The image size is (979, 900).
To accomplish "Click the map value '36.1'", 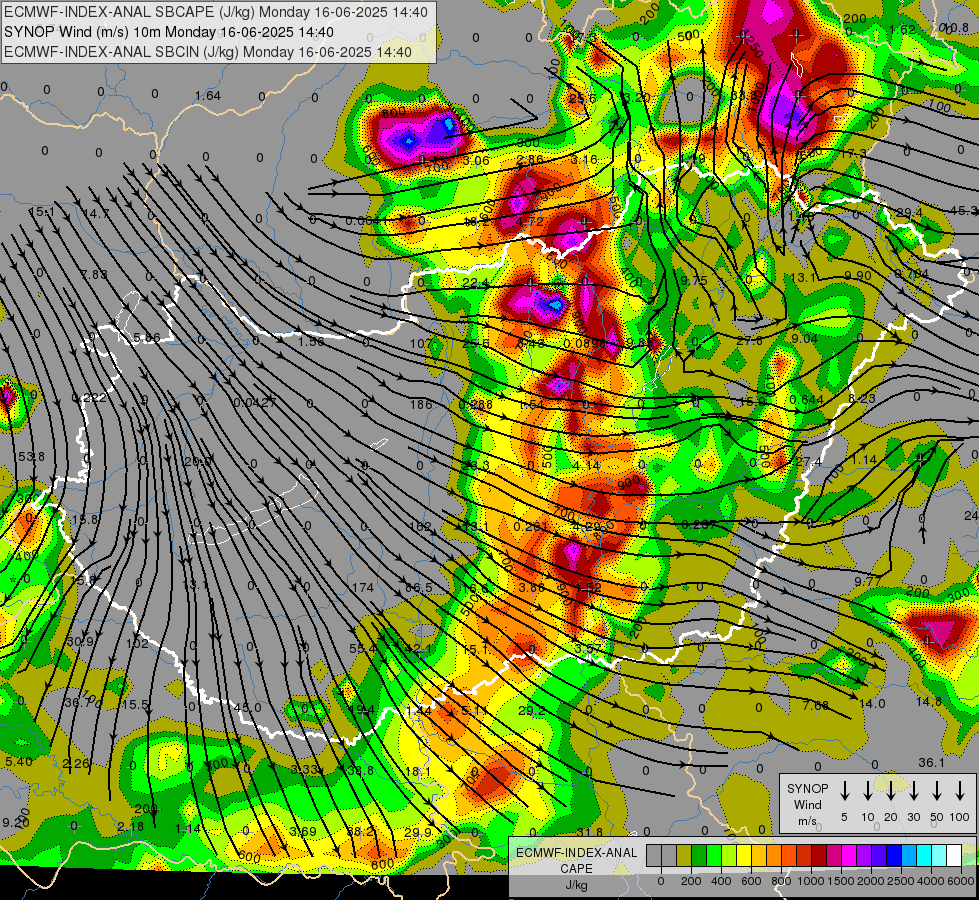I will (932, 763).
